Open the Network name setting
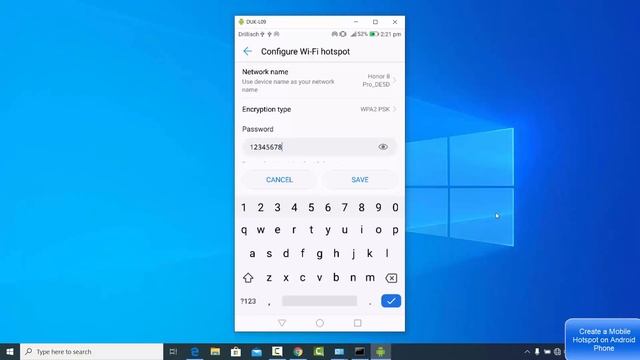 click(x=320, y=80)
